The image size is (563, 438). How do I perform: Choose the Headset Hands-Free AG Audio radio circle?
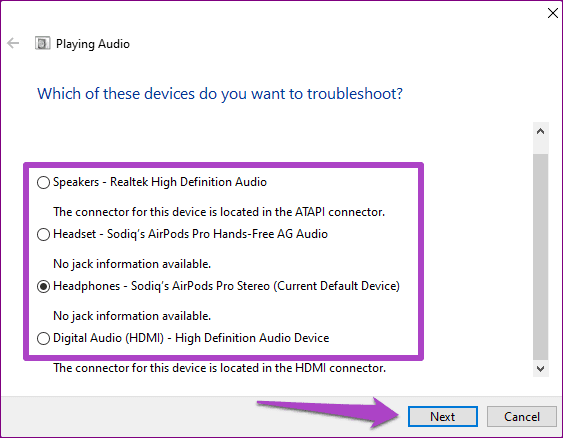pos(43,234)
